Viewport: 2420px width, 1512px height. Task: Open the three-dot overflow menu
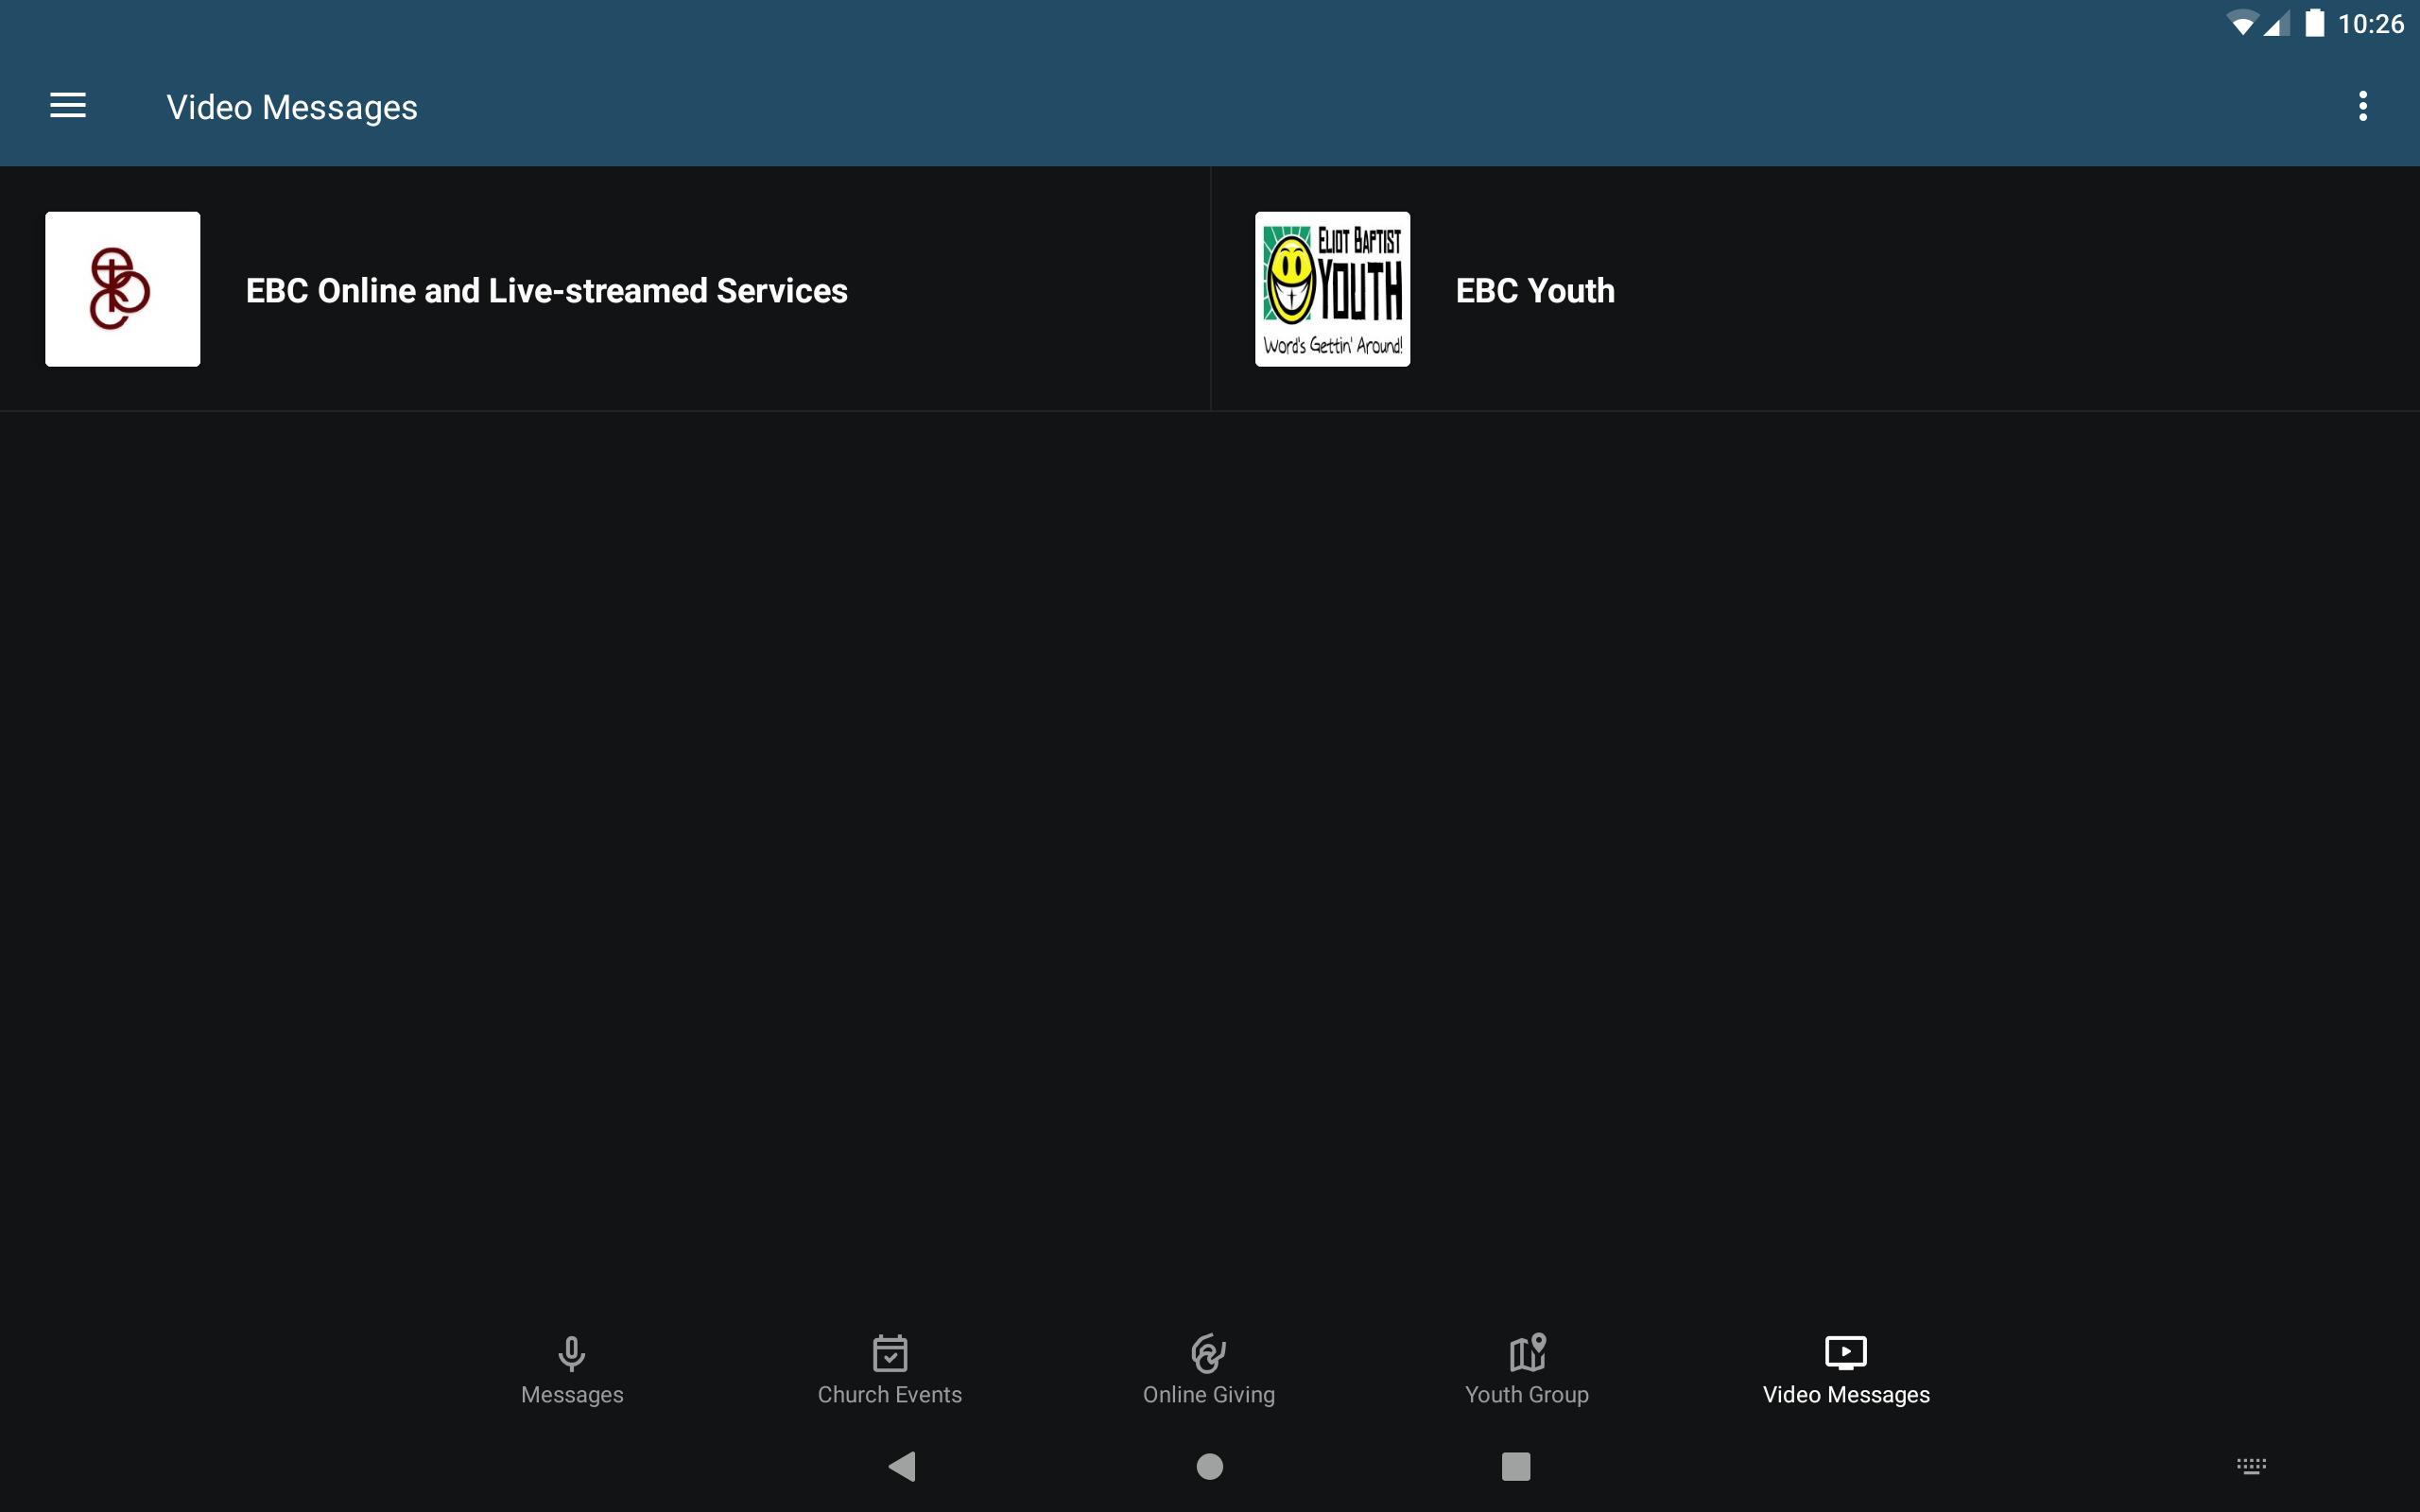pos(2362,106)
